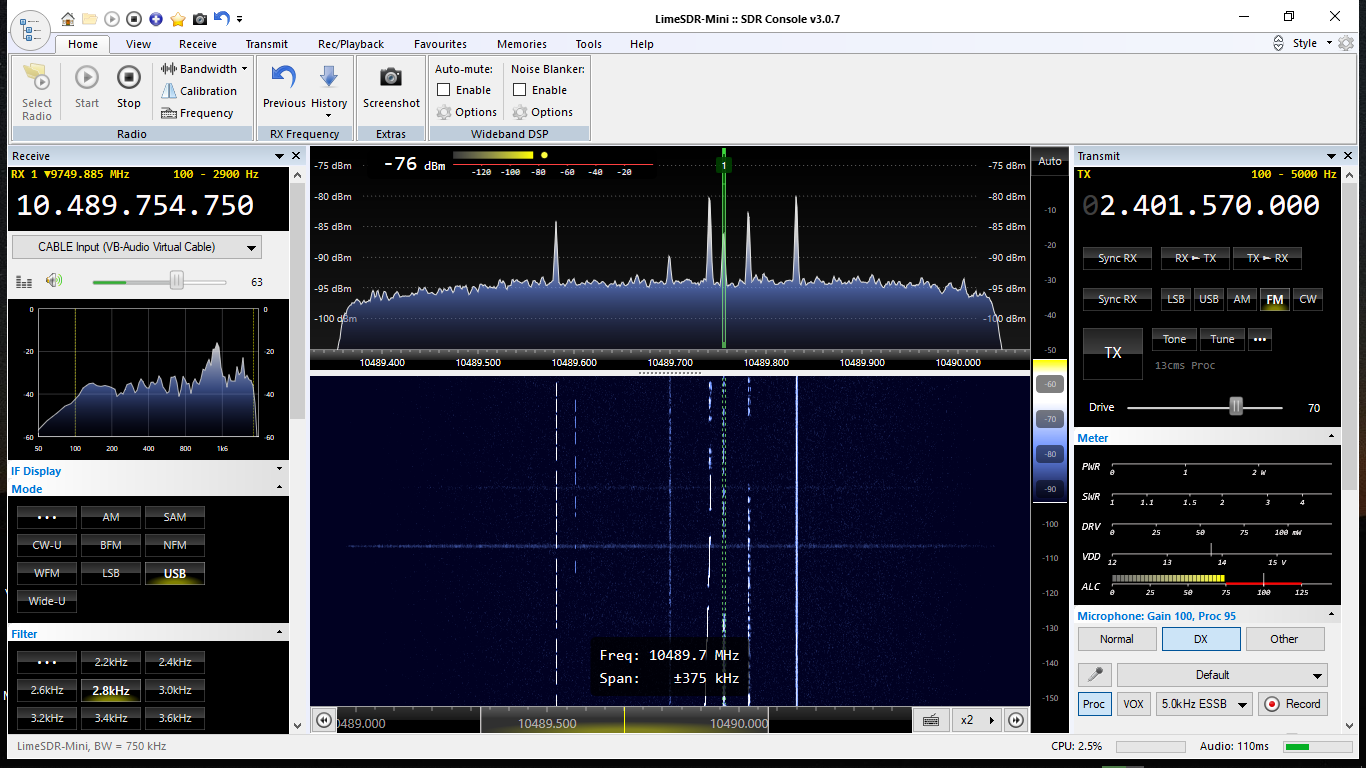1366x768 pixels.
Task: Switch to the Memories tab
Action: tap(522, 44)
